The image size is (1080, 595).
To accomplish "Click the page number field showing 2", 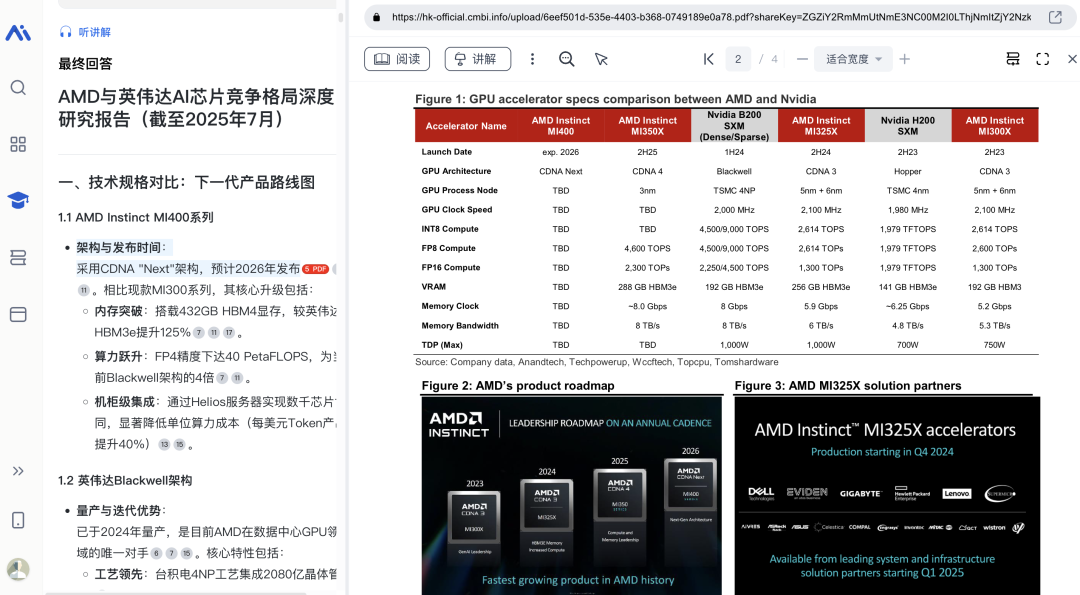I will [x=738, y=59].
